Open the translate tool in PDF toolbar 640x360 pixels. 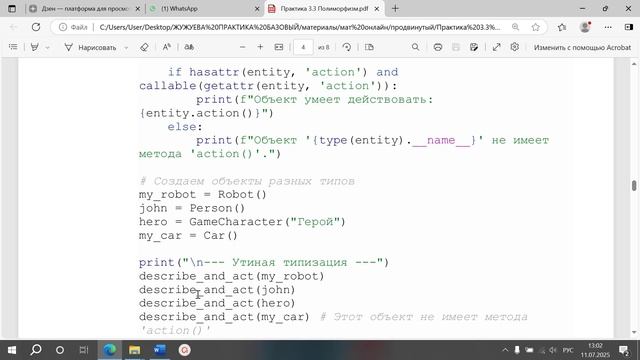click(189, 47)
